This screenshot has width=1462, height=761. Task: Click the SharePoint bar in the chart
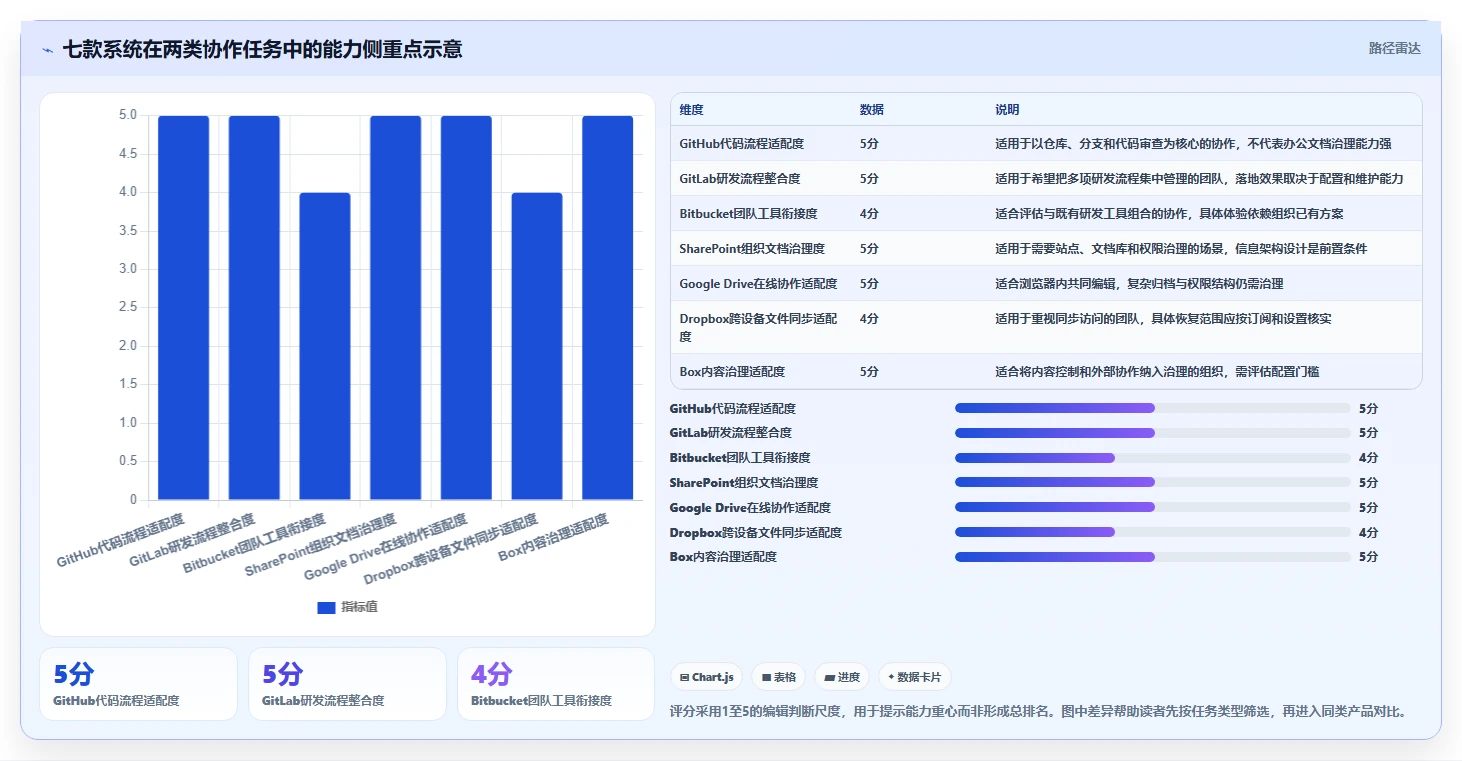point(396,308)
